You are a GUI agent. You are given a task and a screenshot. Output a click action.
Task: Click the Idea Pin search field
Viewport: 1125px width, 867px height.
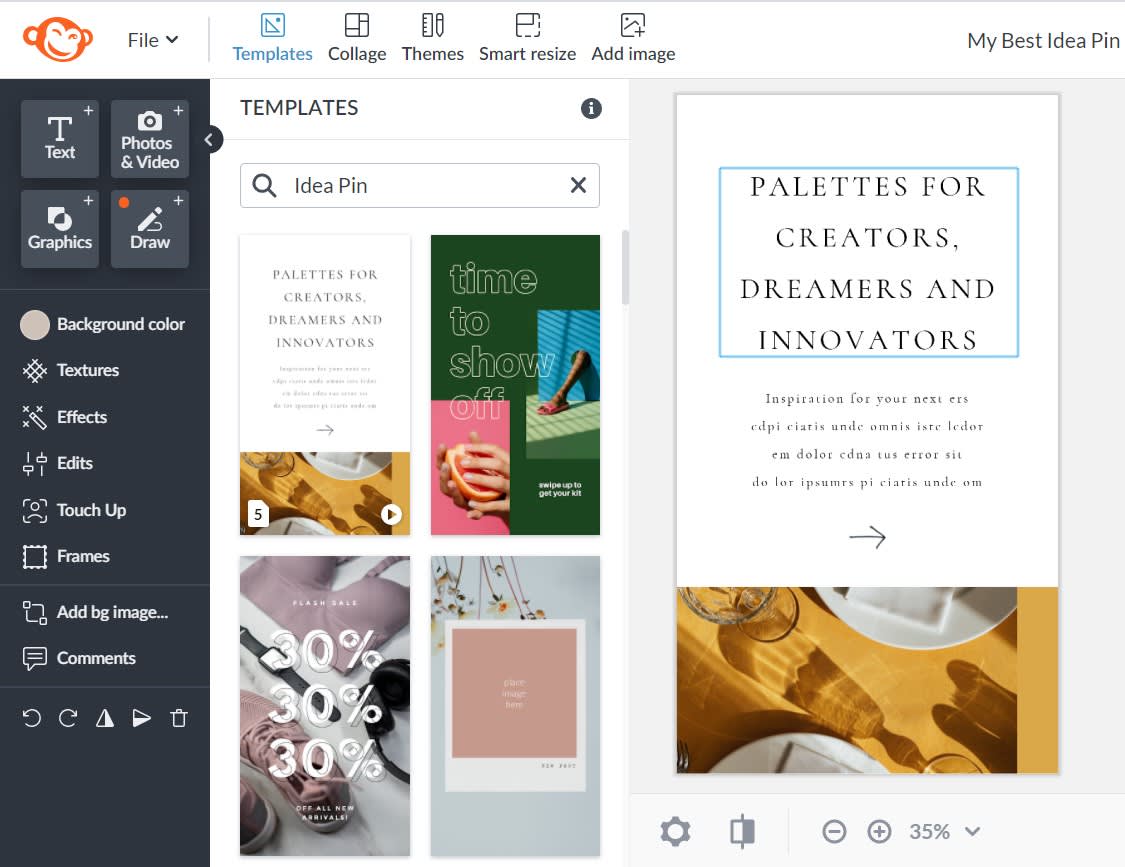[x=420, y=186]
